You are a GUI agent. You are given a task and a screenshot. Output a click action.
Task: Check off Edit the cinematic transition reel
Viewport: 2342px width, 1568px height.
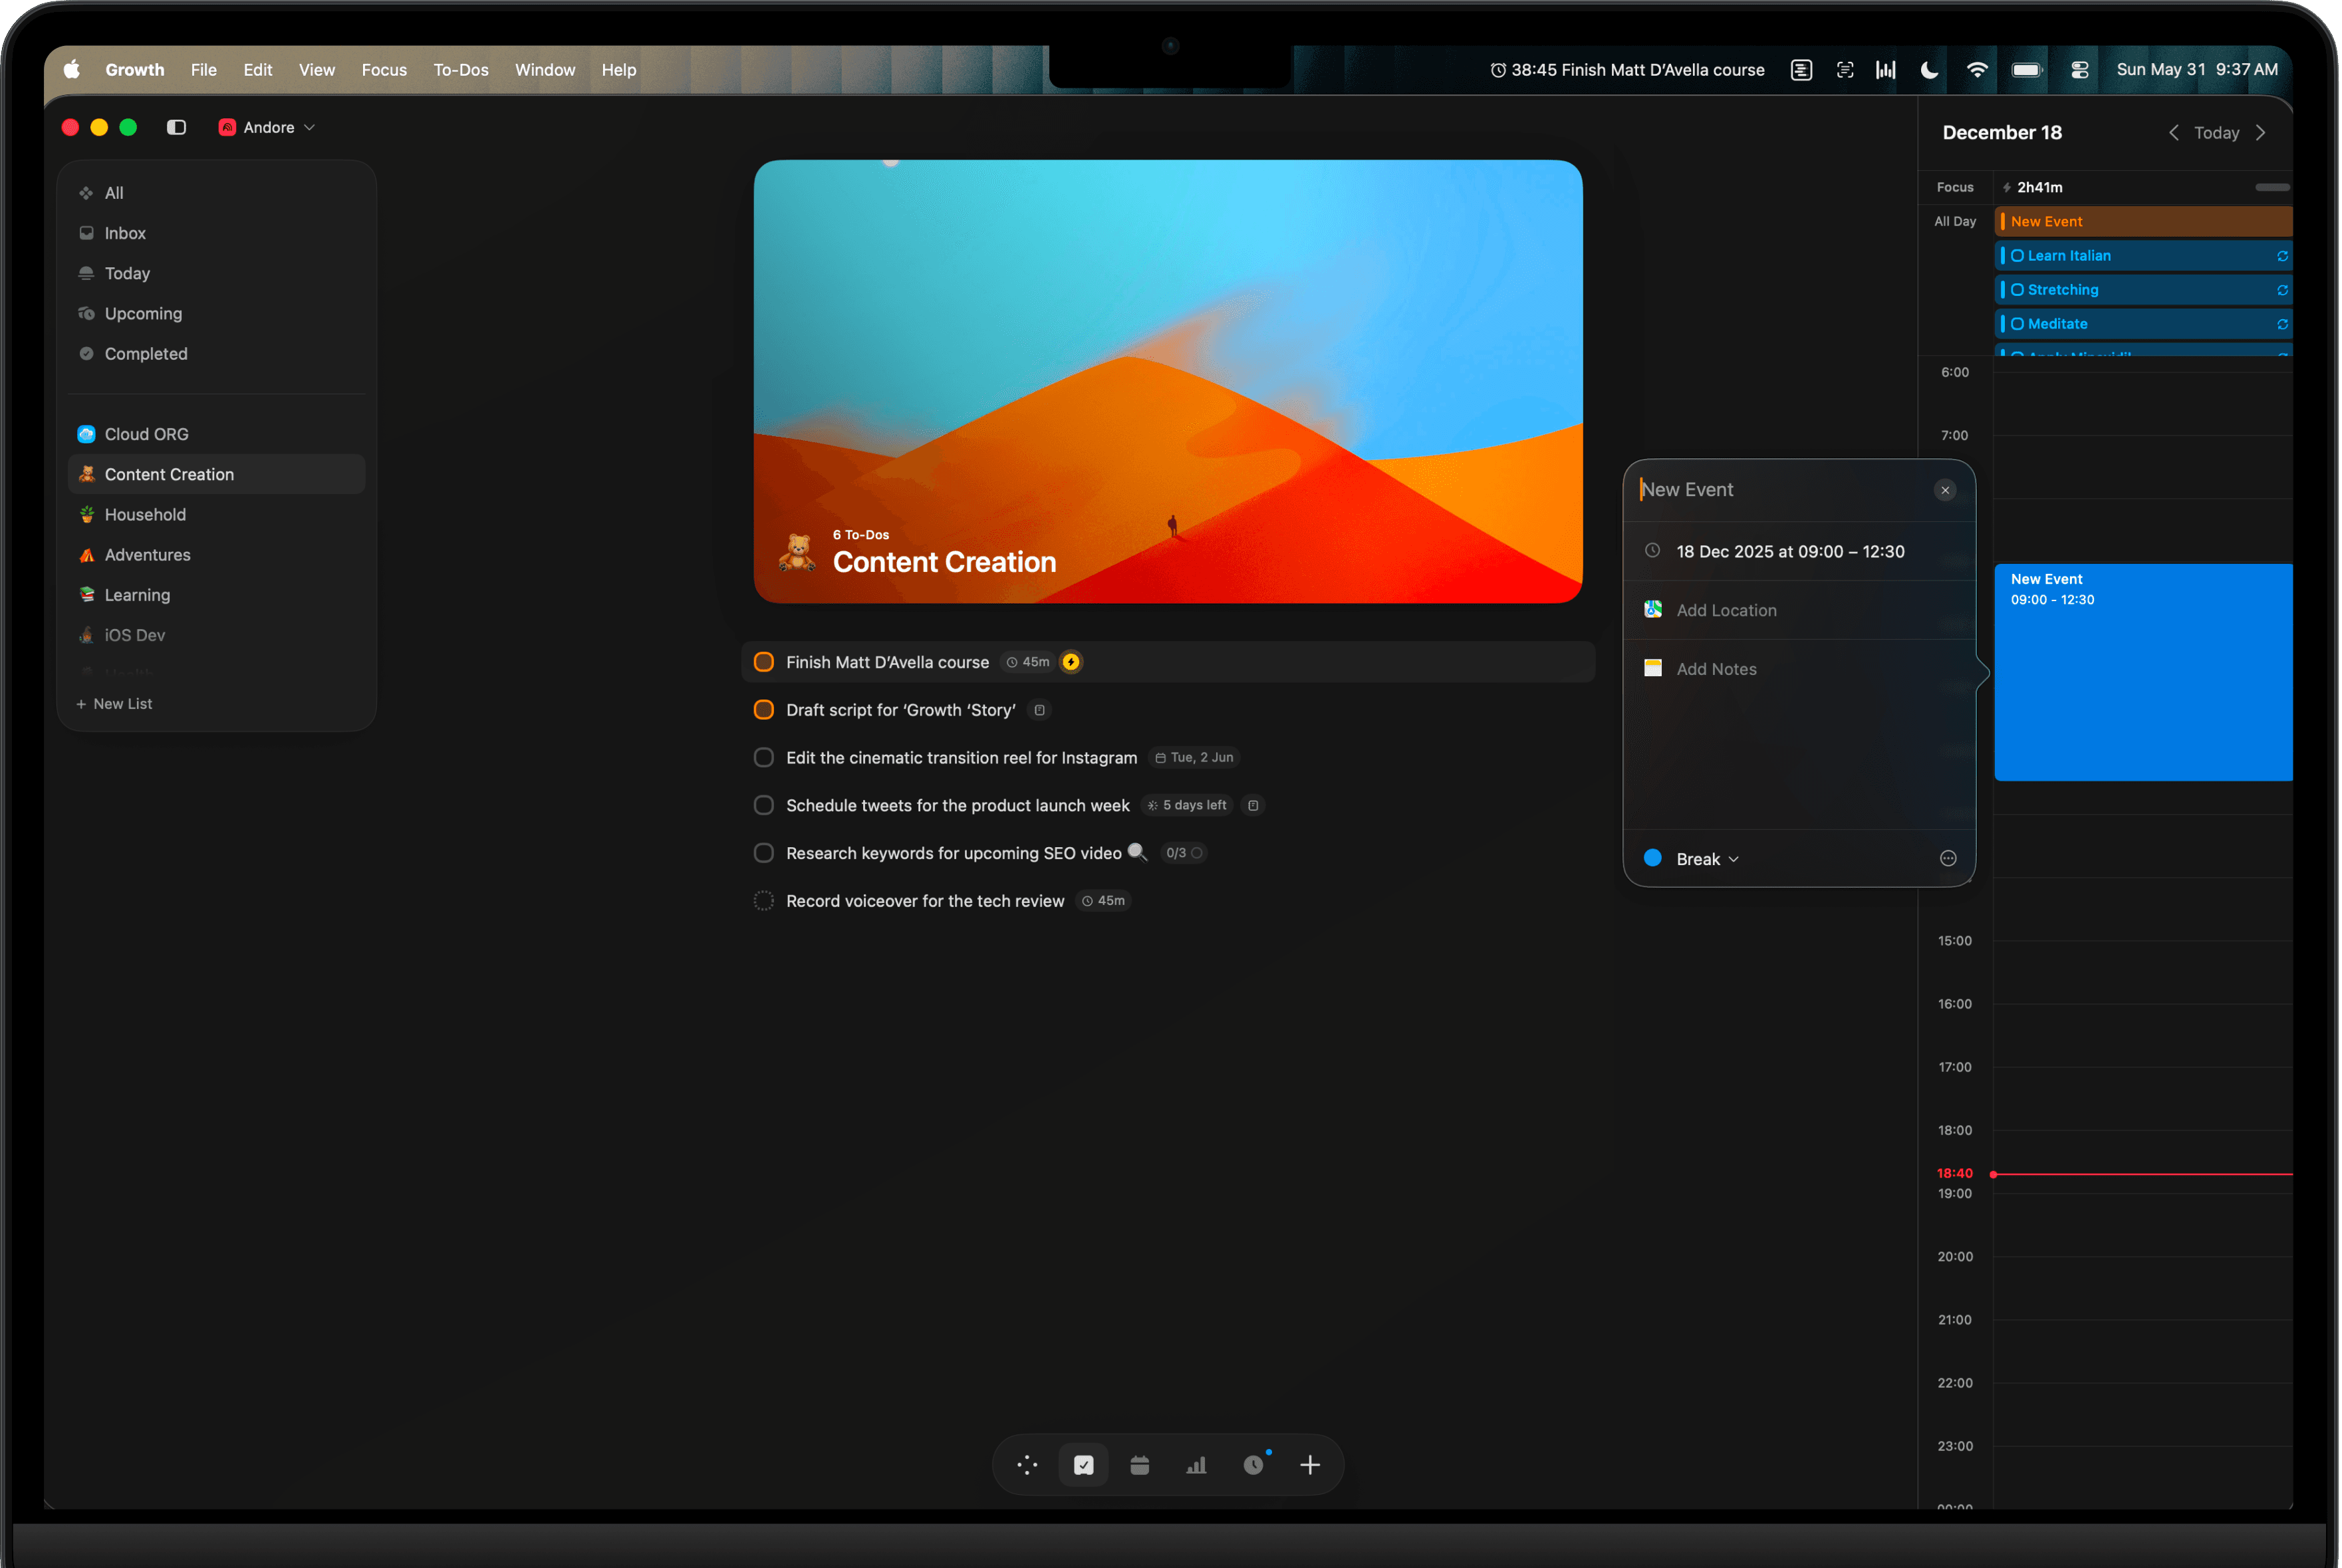pyautogui.click(x=764, y=757)
